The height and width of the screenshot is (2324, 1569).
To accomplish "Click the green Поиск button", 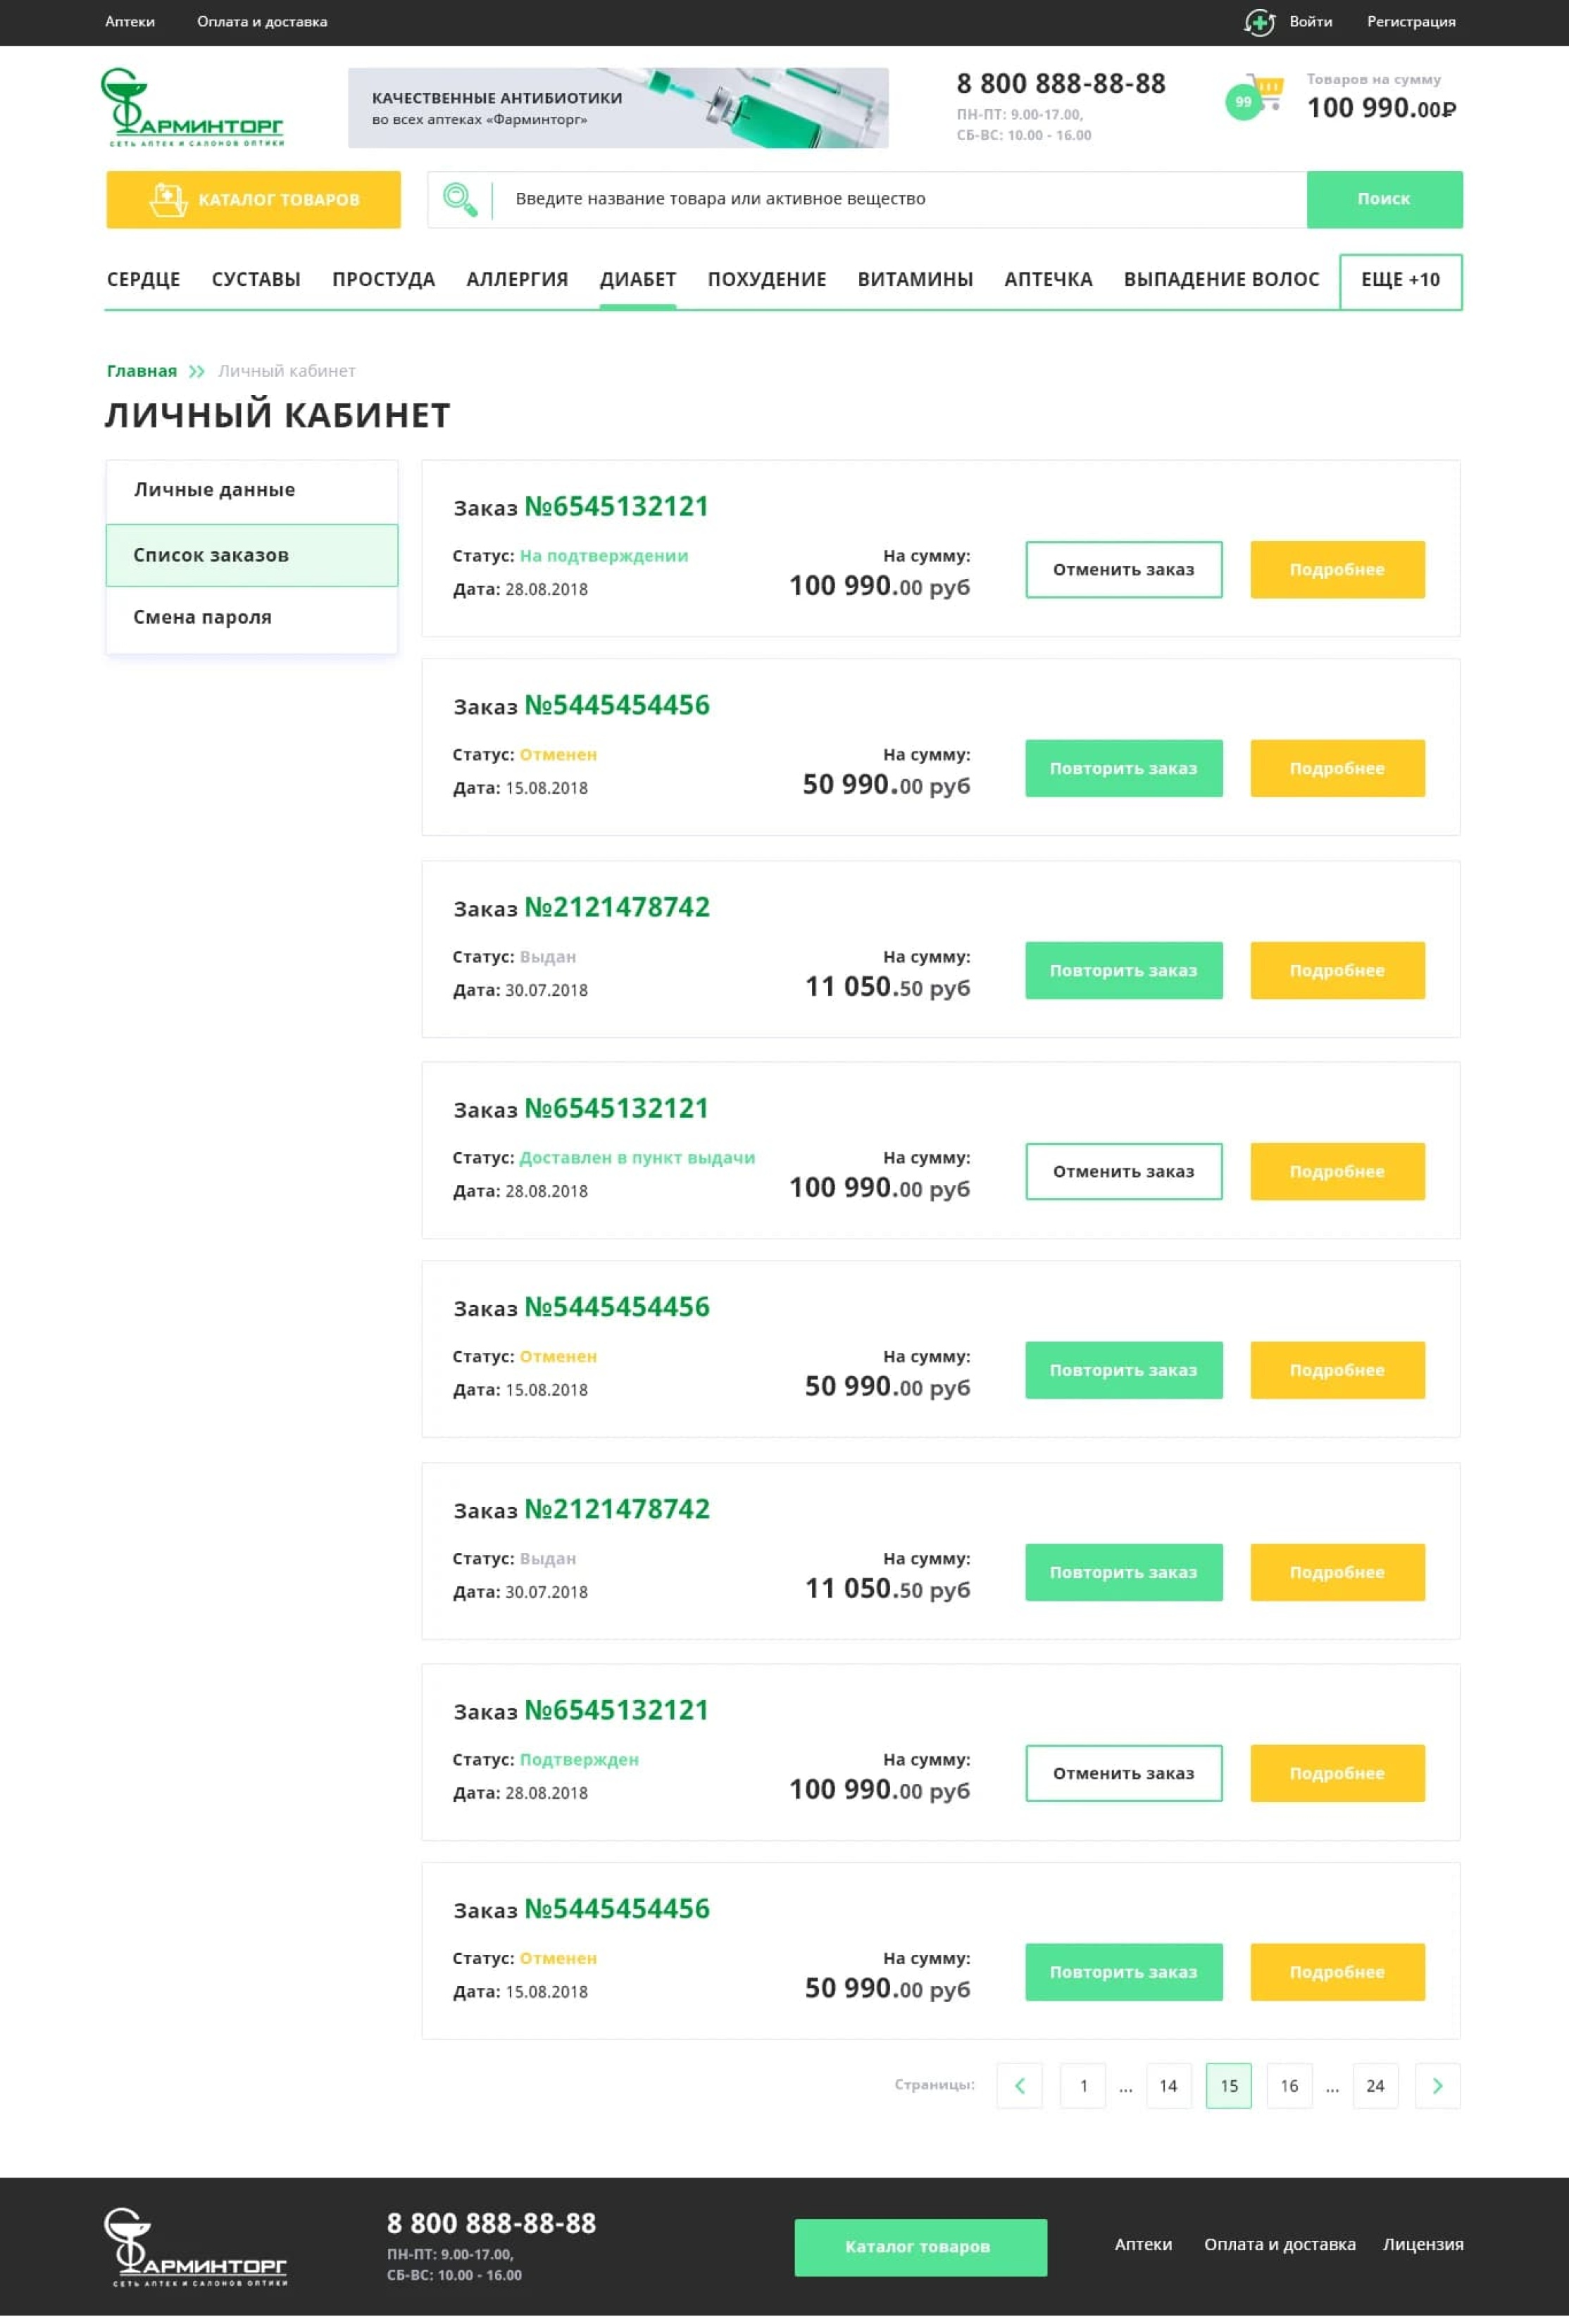I will [1384, 199].
